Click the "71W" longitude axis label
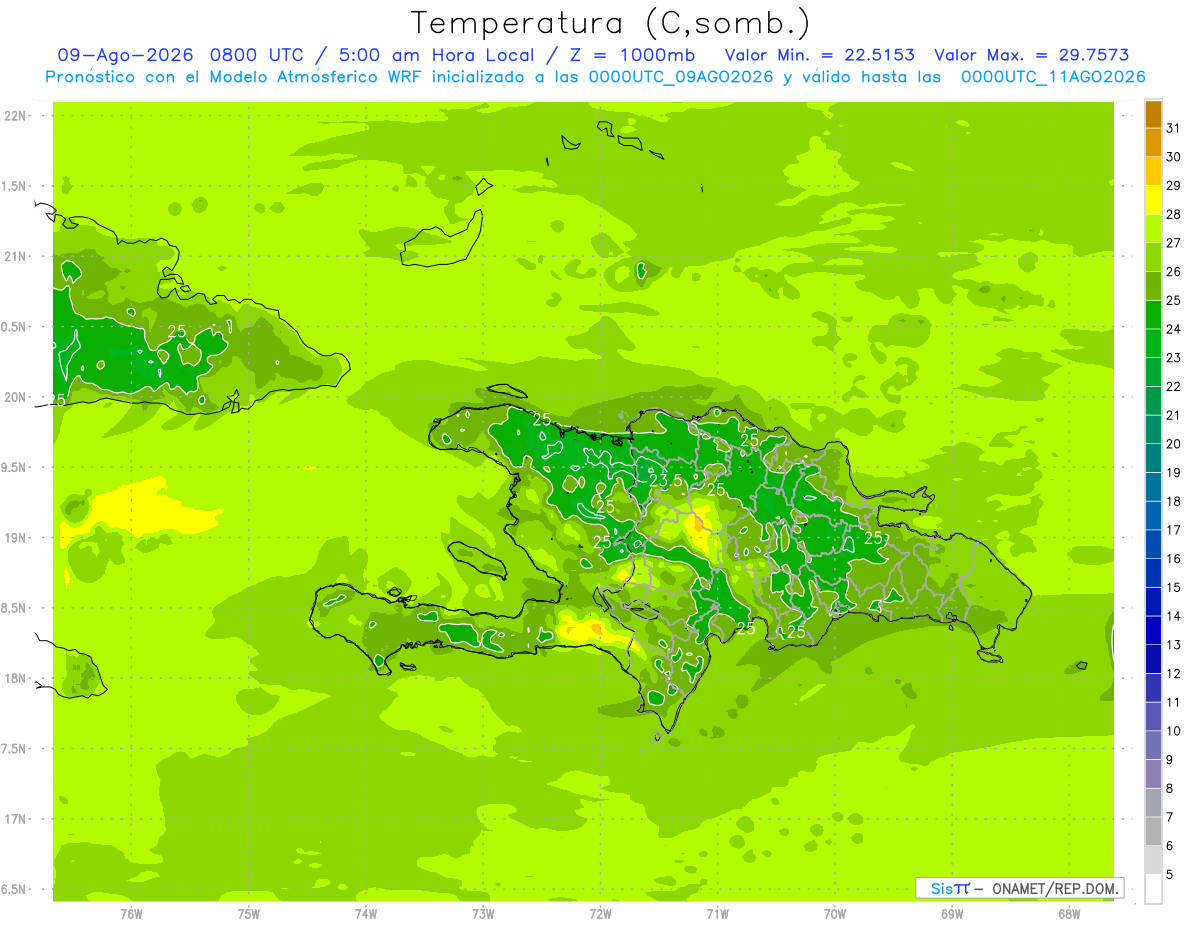Screen dimensions: 1200x927 (x=717, y=914)
